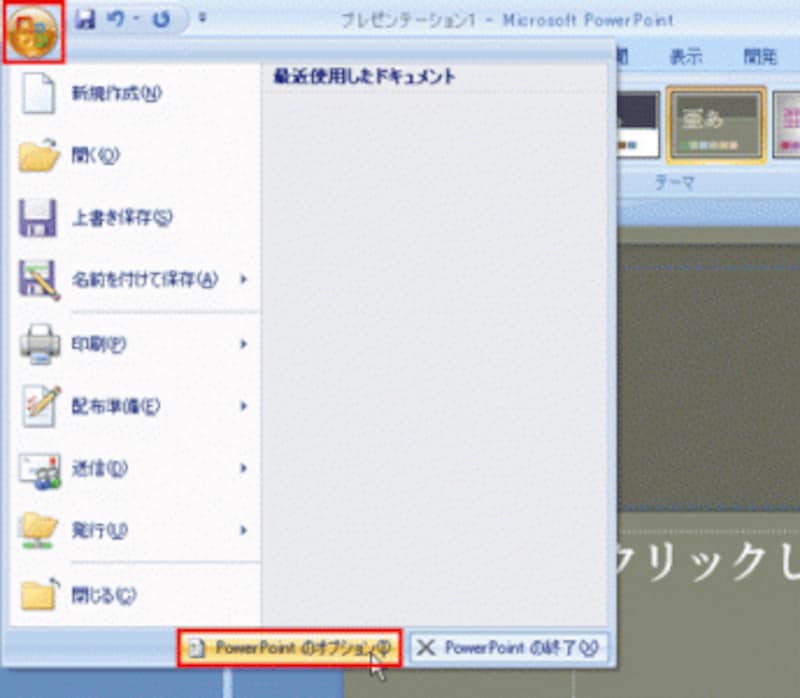Select the 新規作成(N) menu entry text

[x=117, y=93]
